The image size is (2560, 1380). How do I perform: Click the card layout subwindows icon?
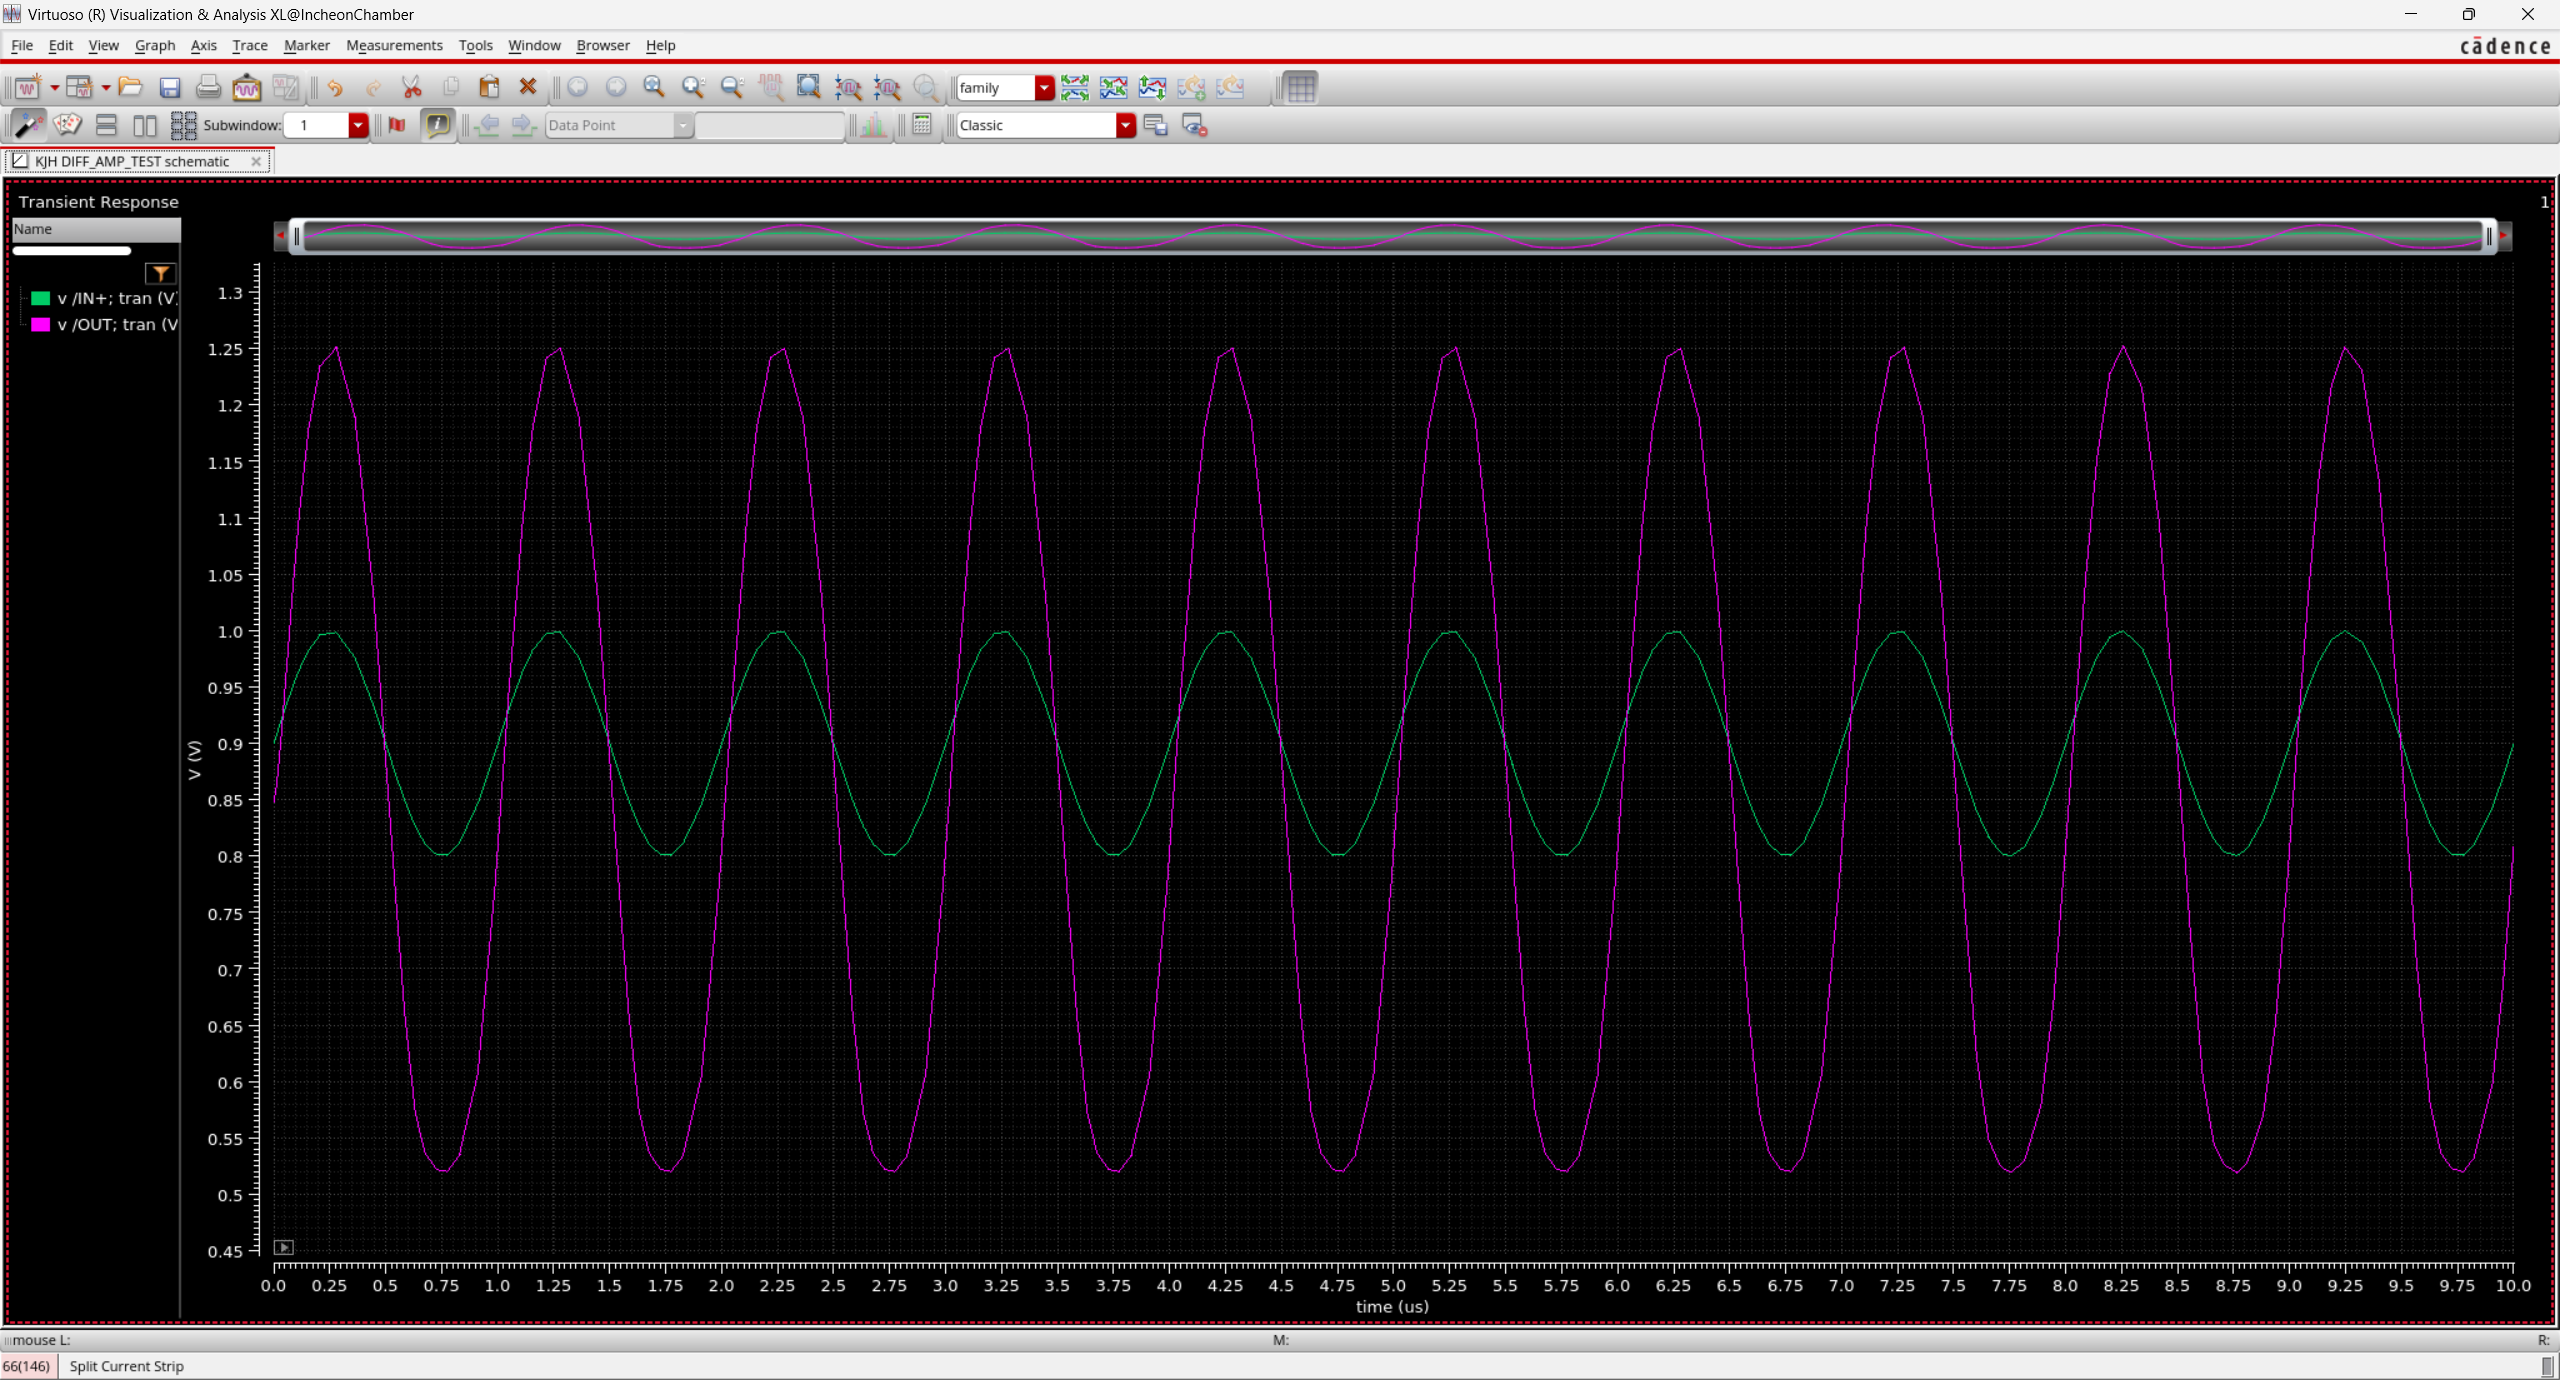(x=67, y=125)
